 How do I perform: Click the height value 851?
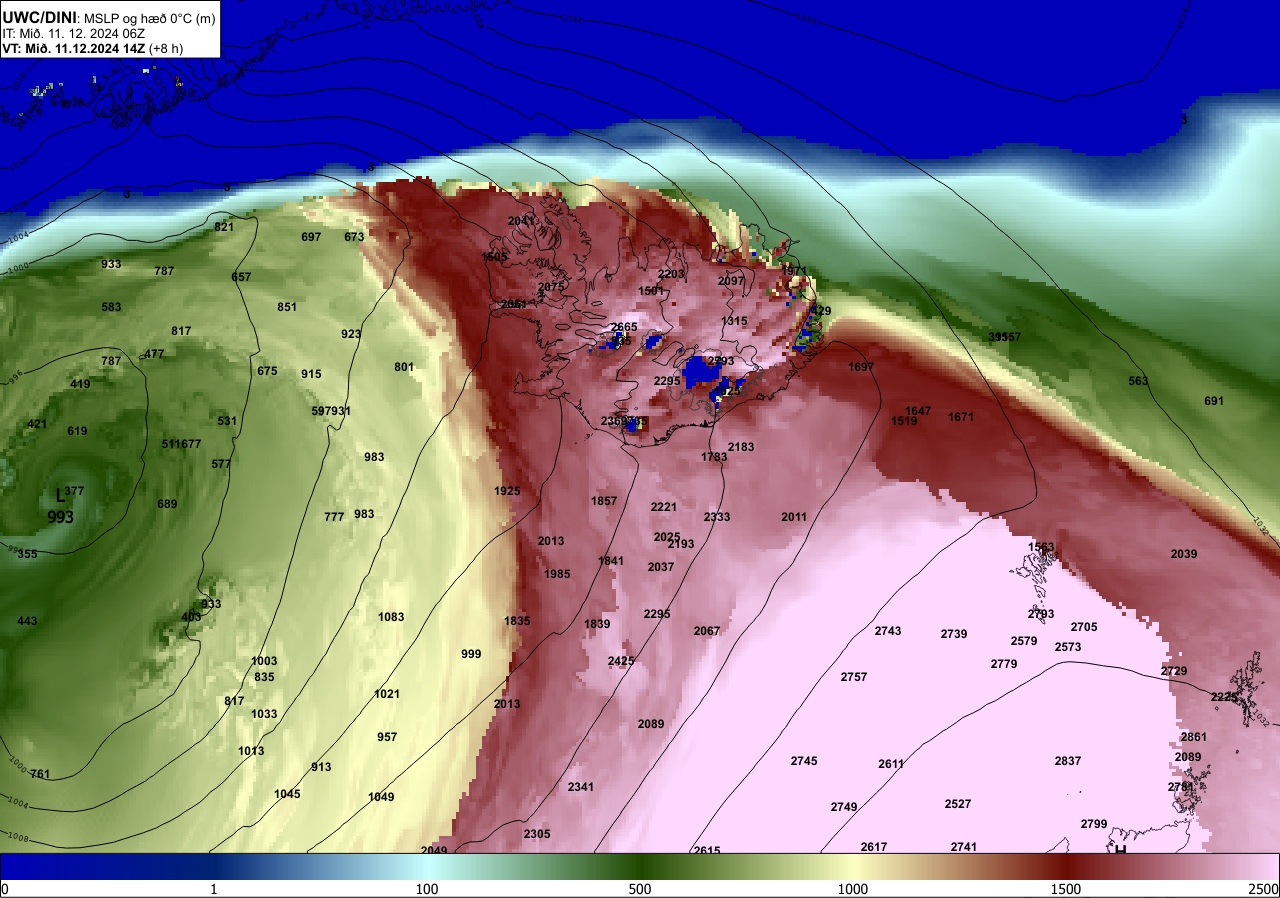point(287,307)
